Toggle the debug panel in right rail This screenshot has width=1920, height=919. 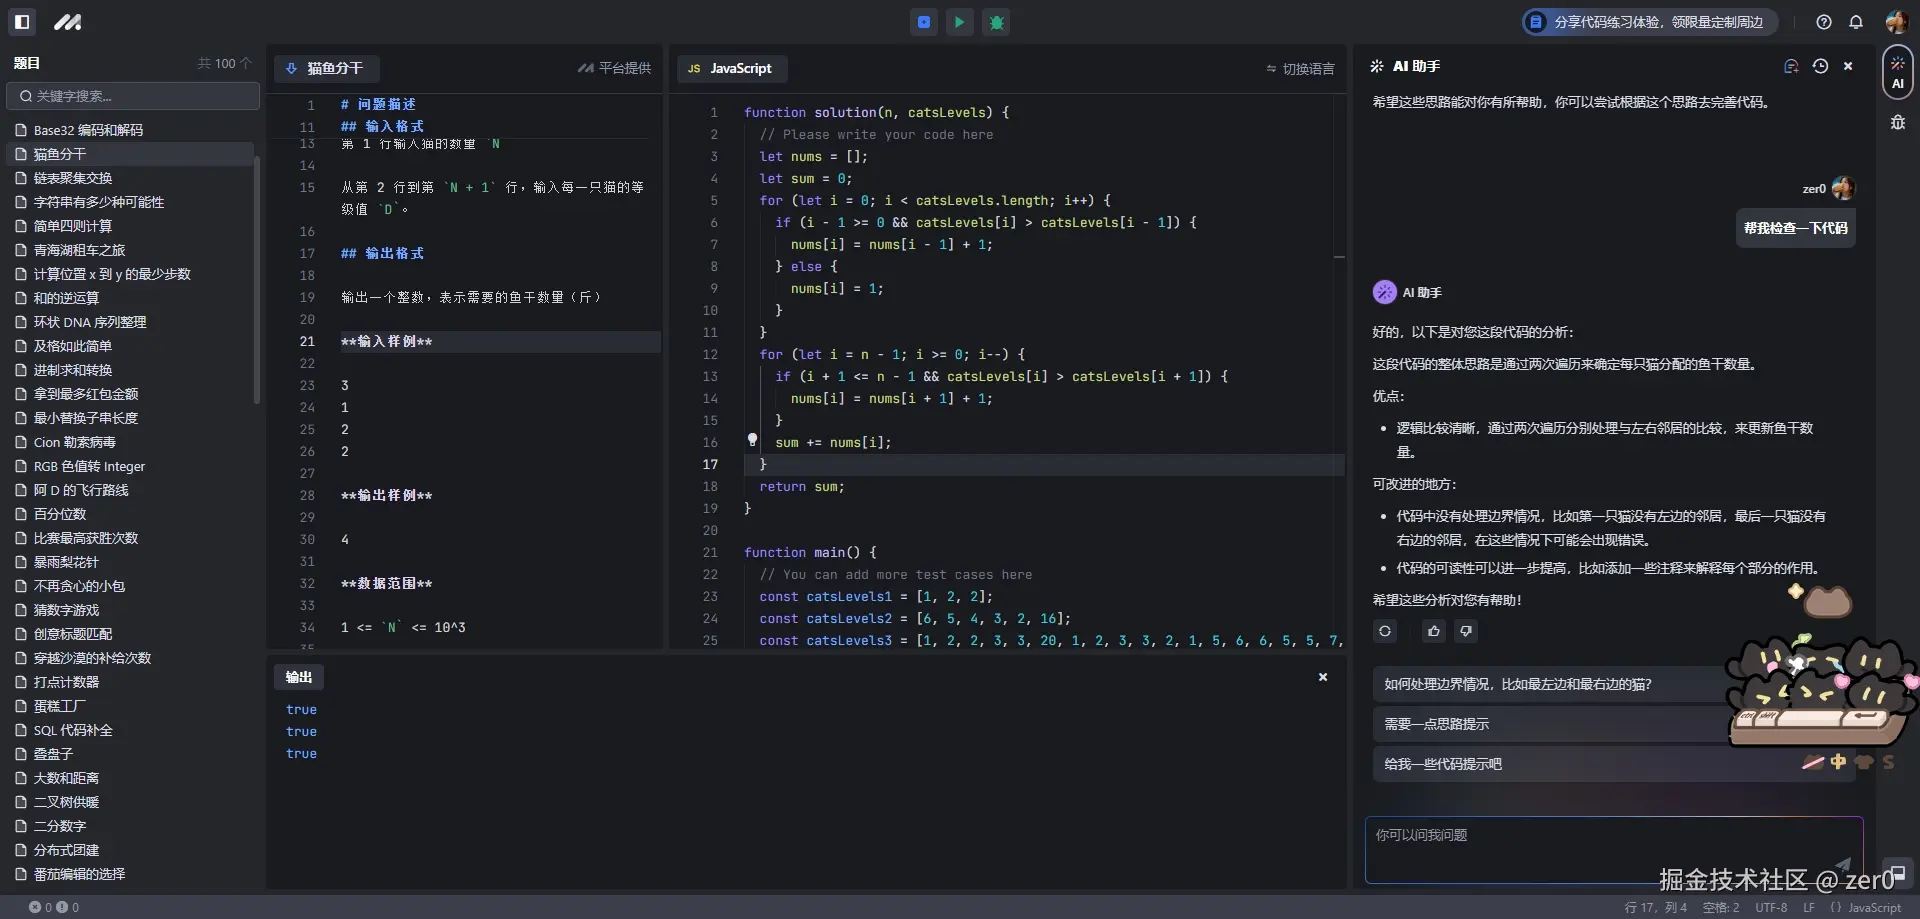[1897, 122]
